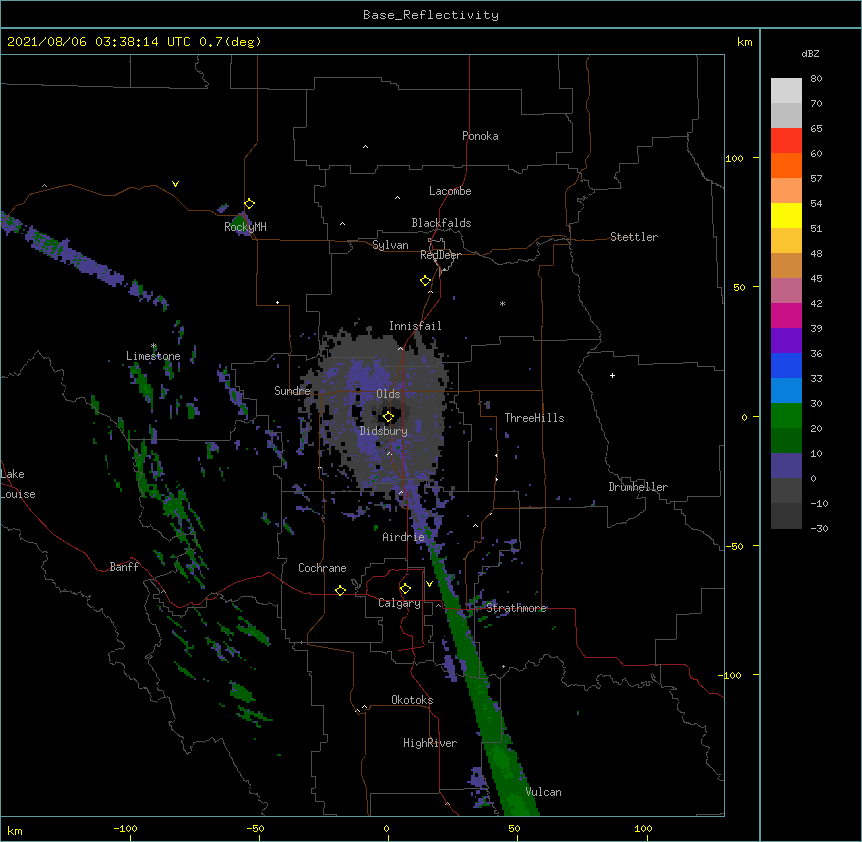The width and height of the screenshot is (862, 842).
Task: Select the magenta 39-42 dBZ legend swatch
Action: click(x=786, y=315)
